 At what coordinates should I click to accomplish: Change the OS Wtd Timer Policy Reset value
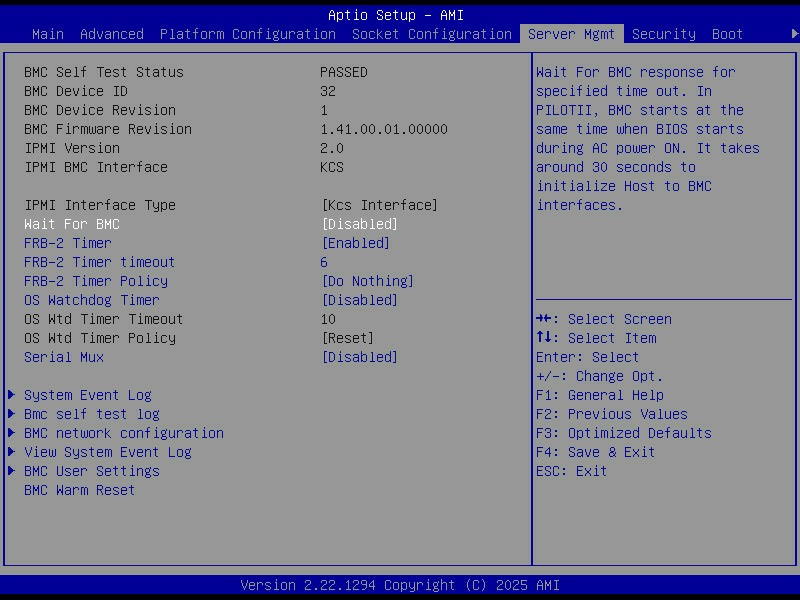point(347,338)
